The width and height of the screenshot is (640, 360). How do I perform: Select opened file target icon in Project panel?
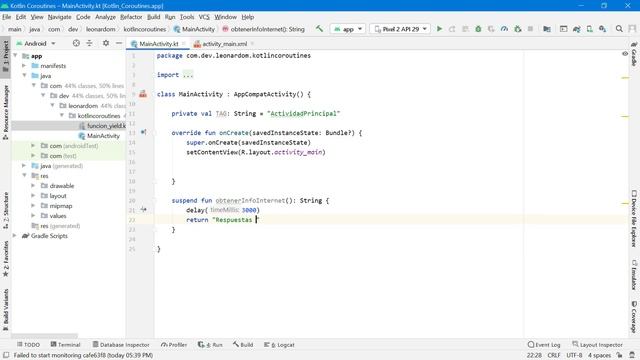point(76,43)
